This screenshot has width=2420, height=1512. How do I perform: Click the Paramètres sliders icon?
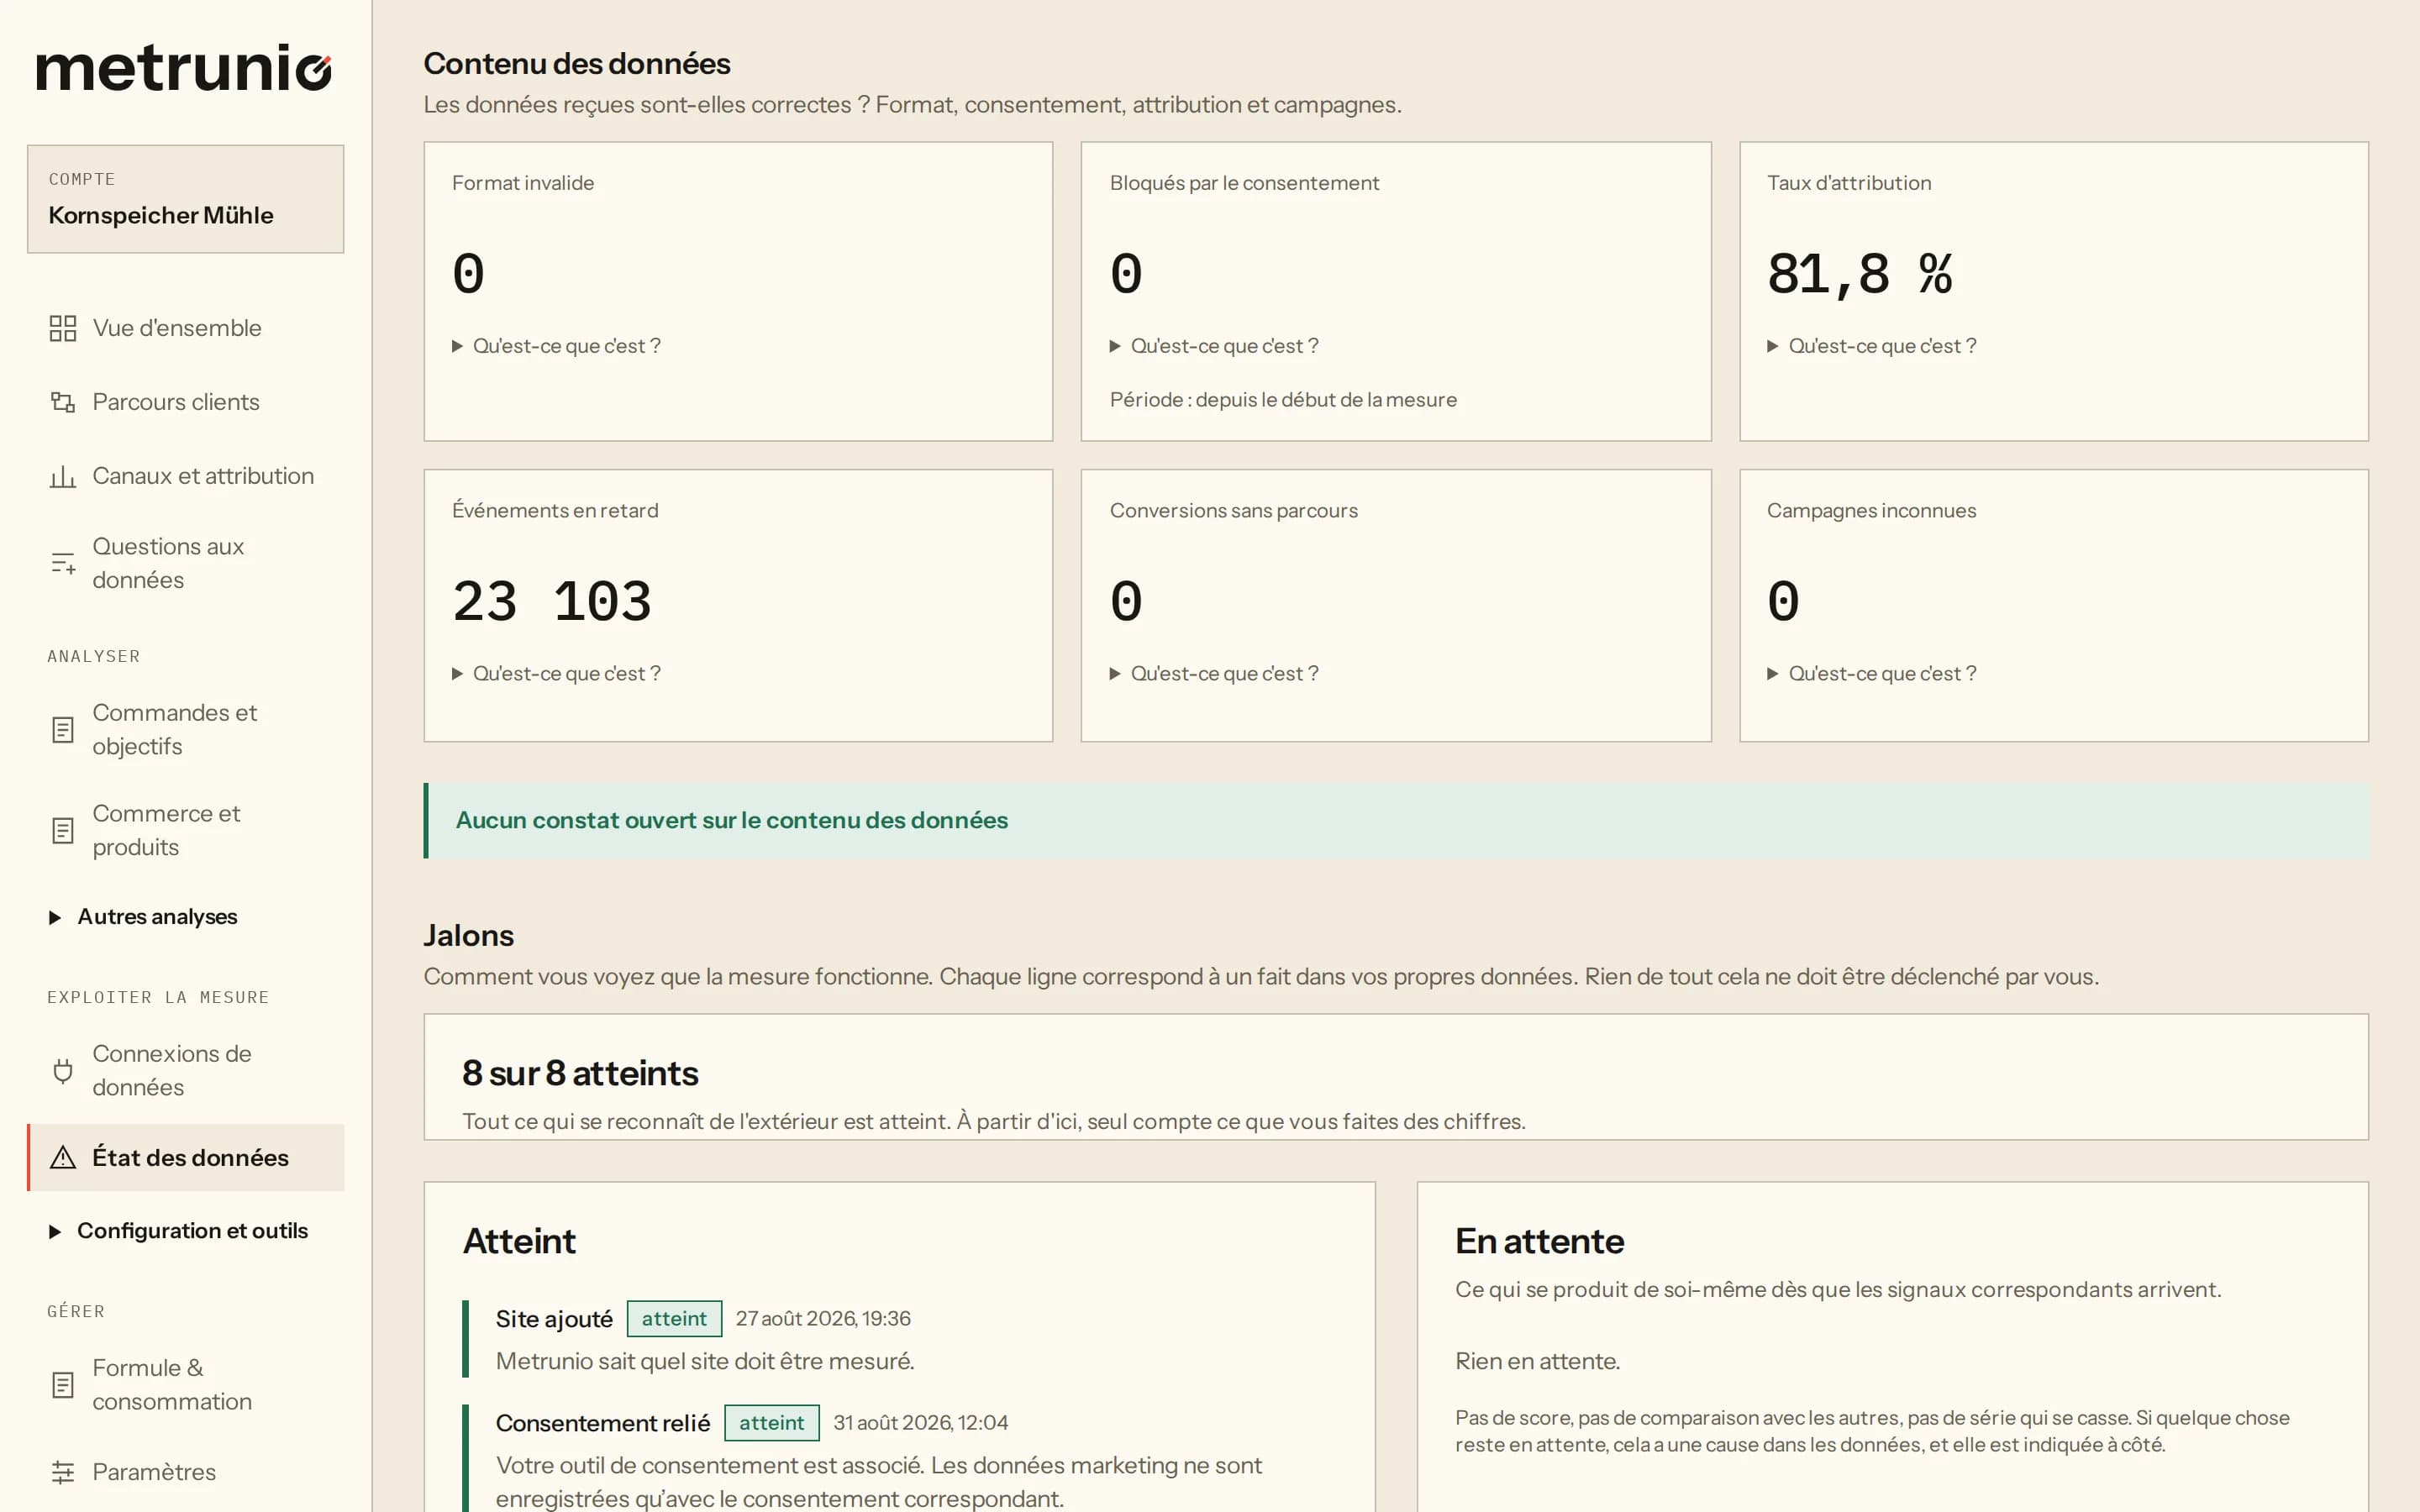coord(63,1472)
